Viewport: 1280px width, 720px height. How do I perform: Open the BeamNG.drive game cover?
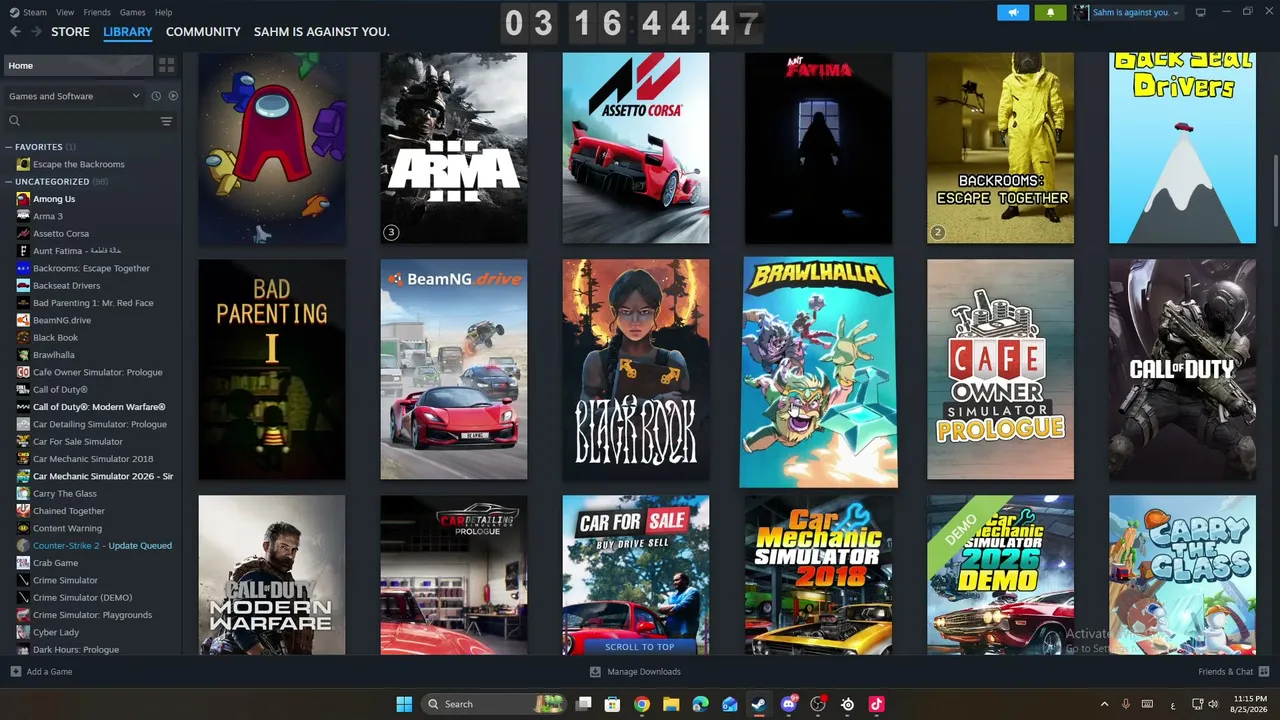454,369
